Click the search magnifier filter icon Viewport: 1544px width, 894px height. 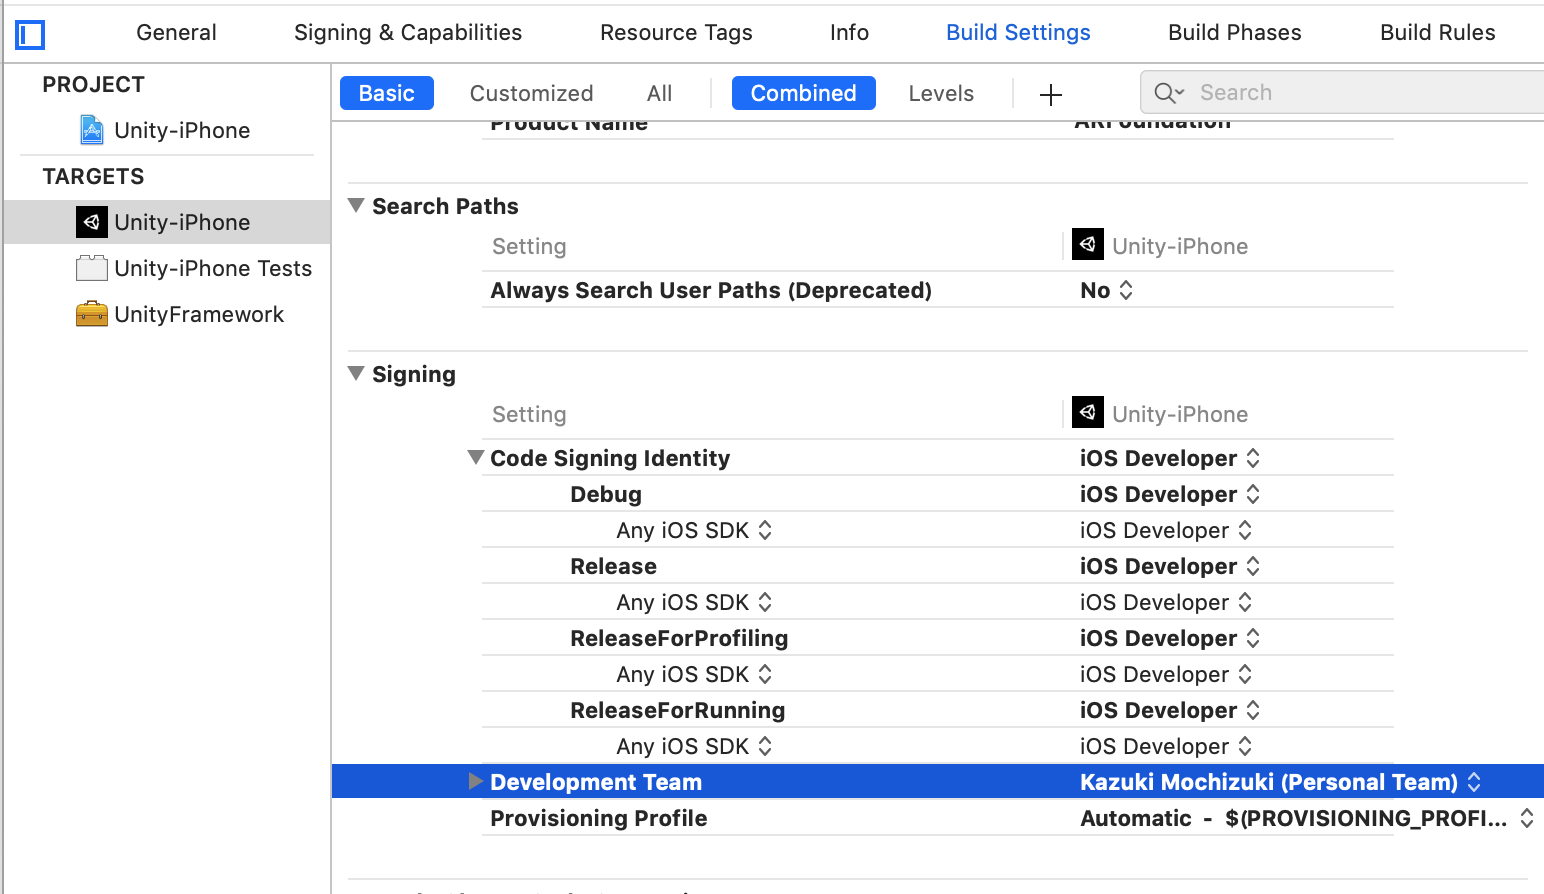(1168, 93)
